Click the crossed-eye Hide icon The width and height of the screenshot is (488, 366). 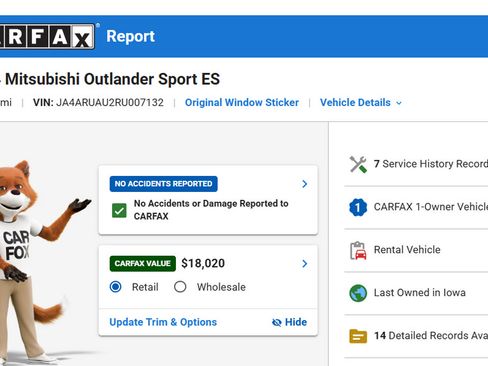(277, 322)
